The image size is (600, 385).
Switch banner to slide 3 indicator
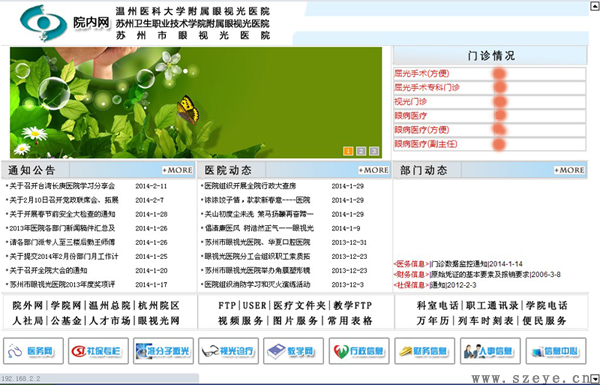pos(374,151)
